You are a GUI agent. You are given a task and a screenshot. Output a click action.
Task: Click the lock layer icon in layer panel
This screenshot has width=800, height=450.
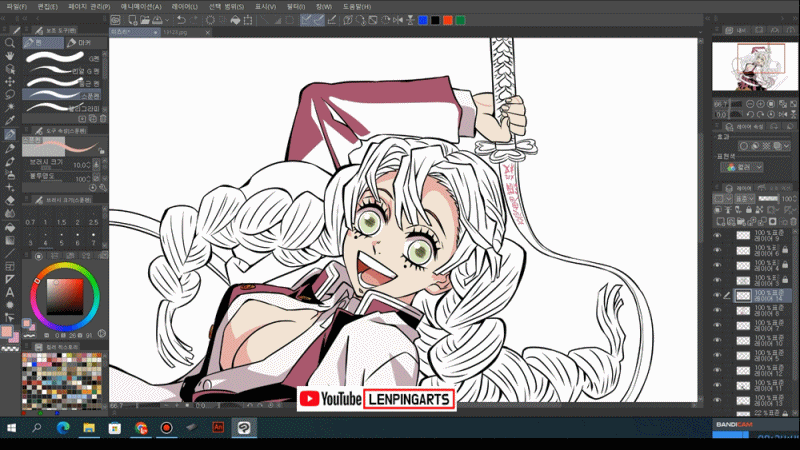pos(748,210)
